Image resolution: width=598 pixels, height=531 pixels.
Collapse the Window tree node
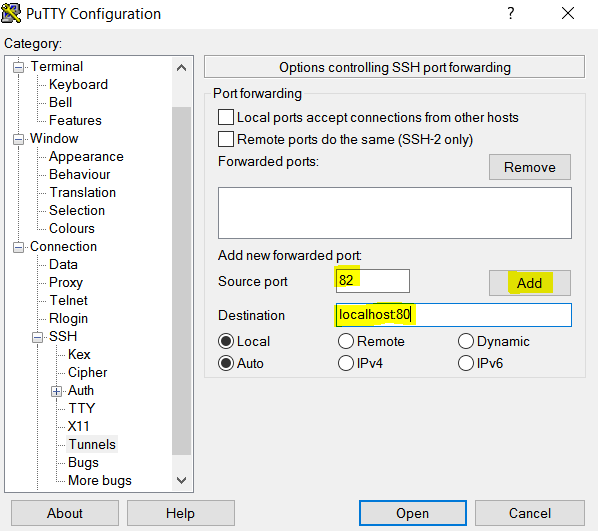coord(18,139)
